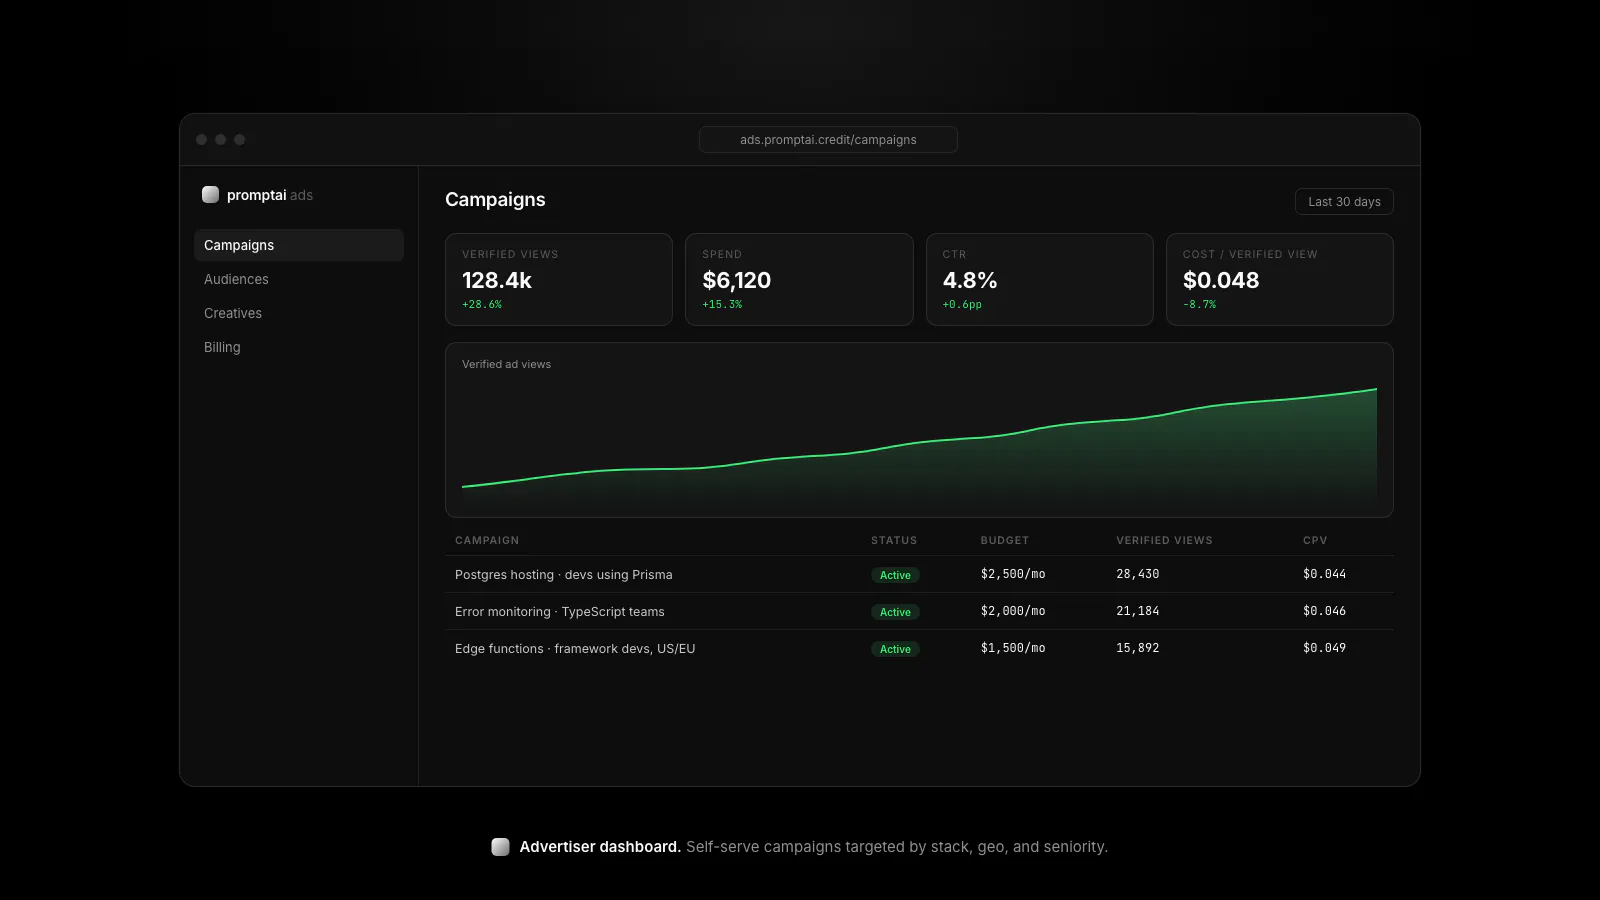Click the Verified ad views chart
The image size is (1600, 900).
coord(919,430)
